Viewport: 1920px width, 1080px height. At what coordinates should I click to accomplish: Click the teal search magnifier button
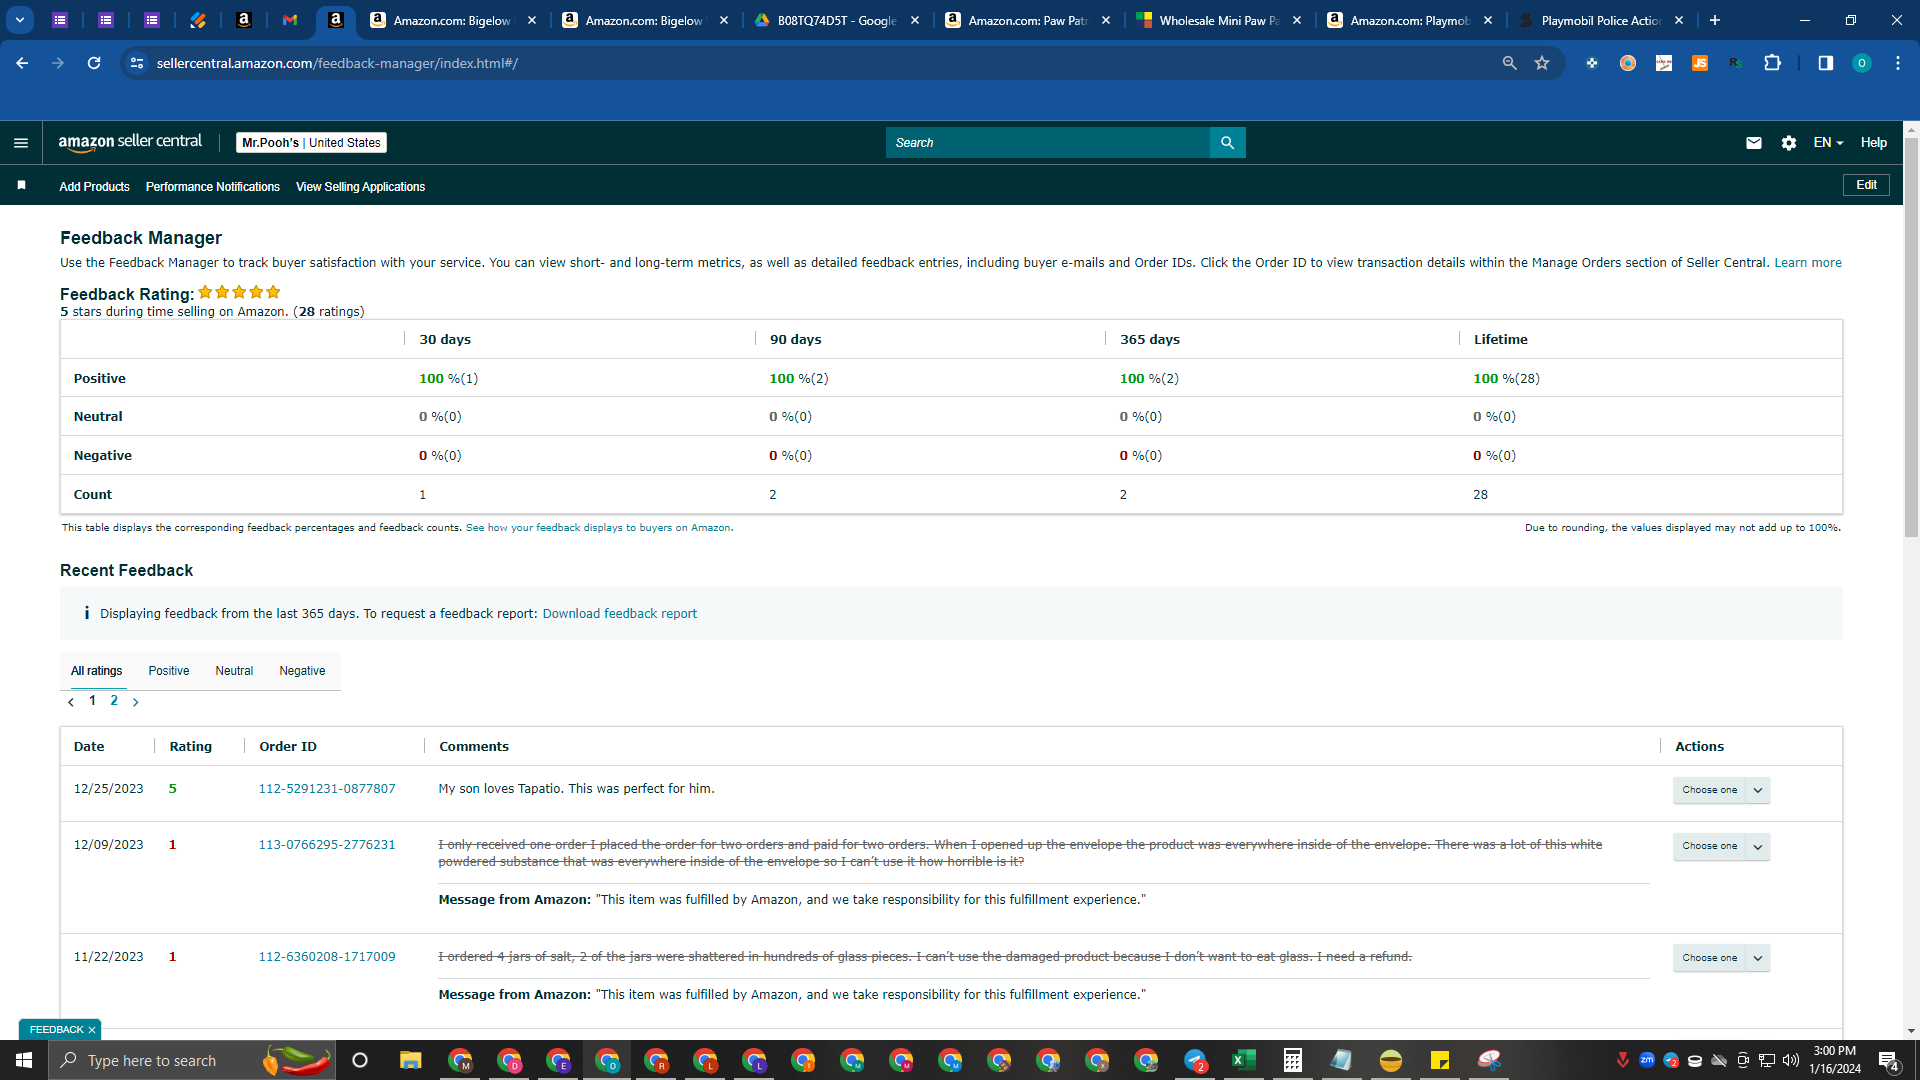click(x=1227, y=143)
